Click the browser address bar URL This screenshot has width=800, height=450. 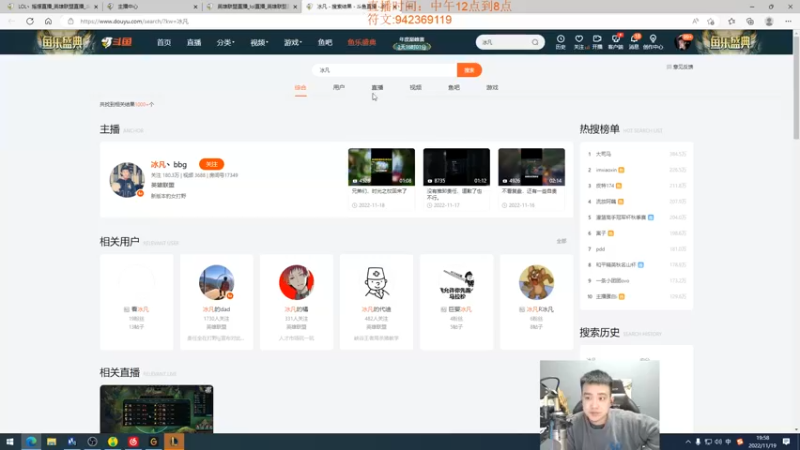(x=135, y=21)
